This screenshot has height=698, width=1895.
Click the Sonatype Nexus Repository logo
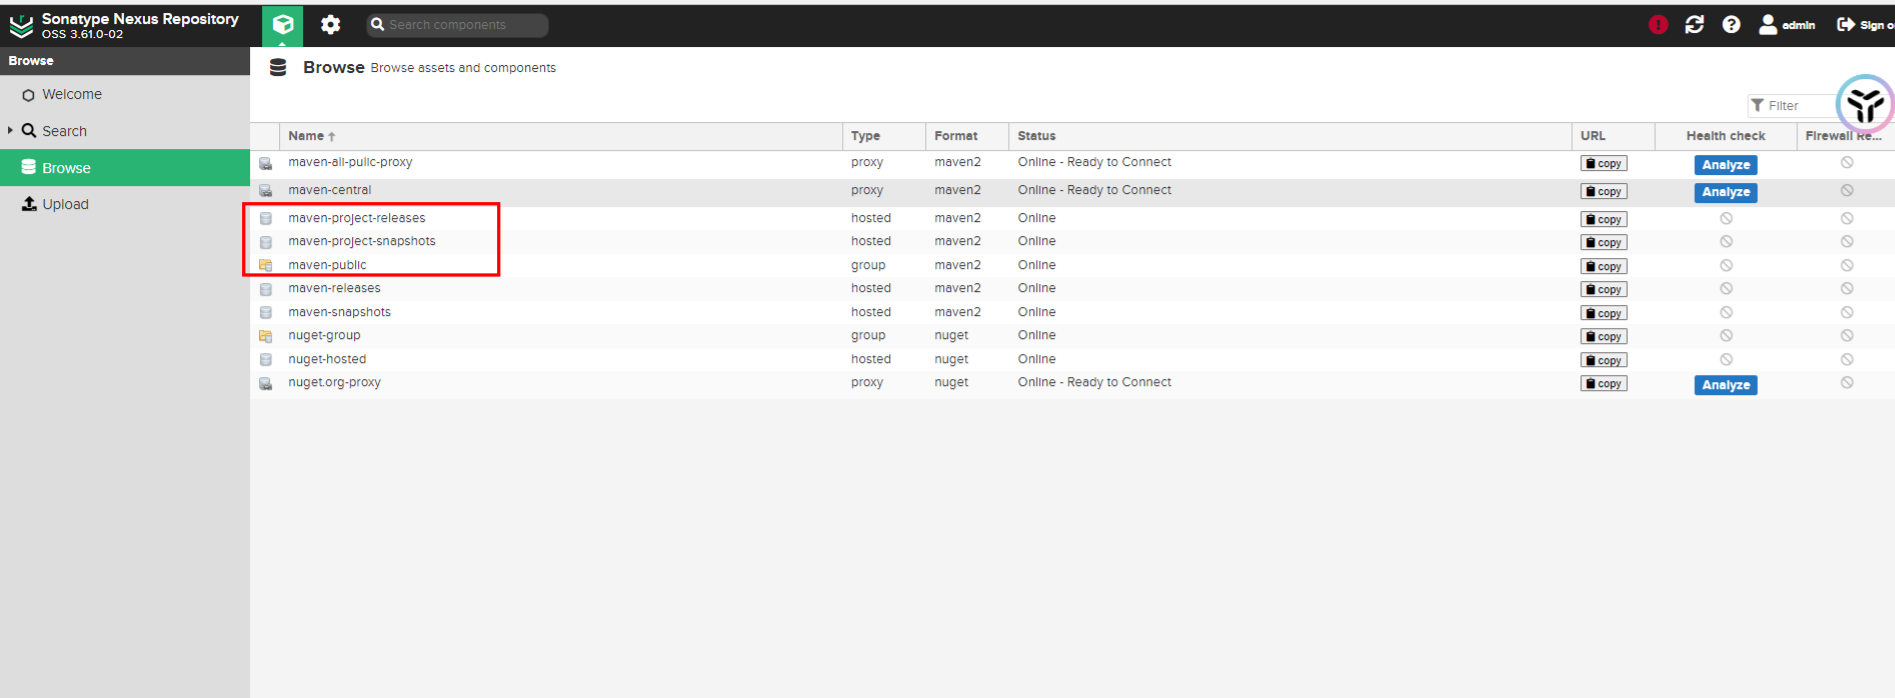point(22,25)
